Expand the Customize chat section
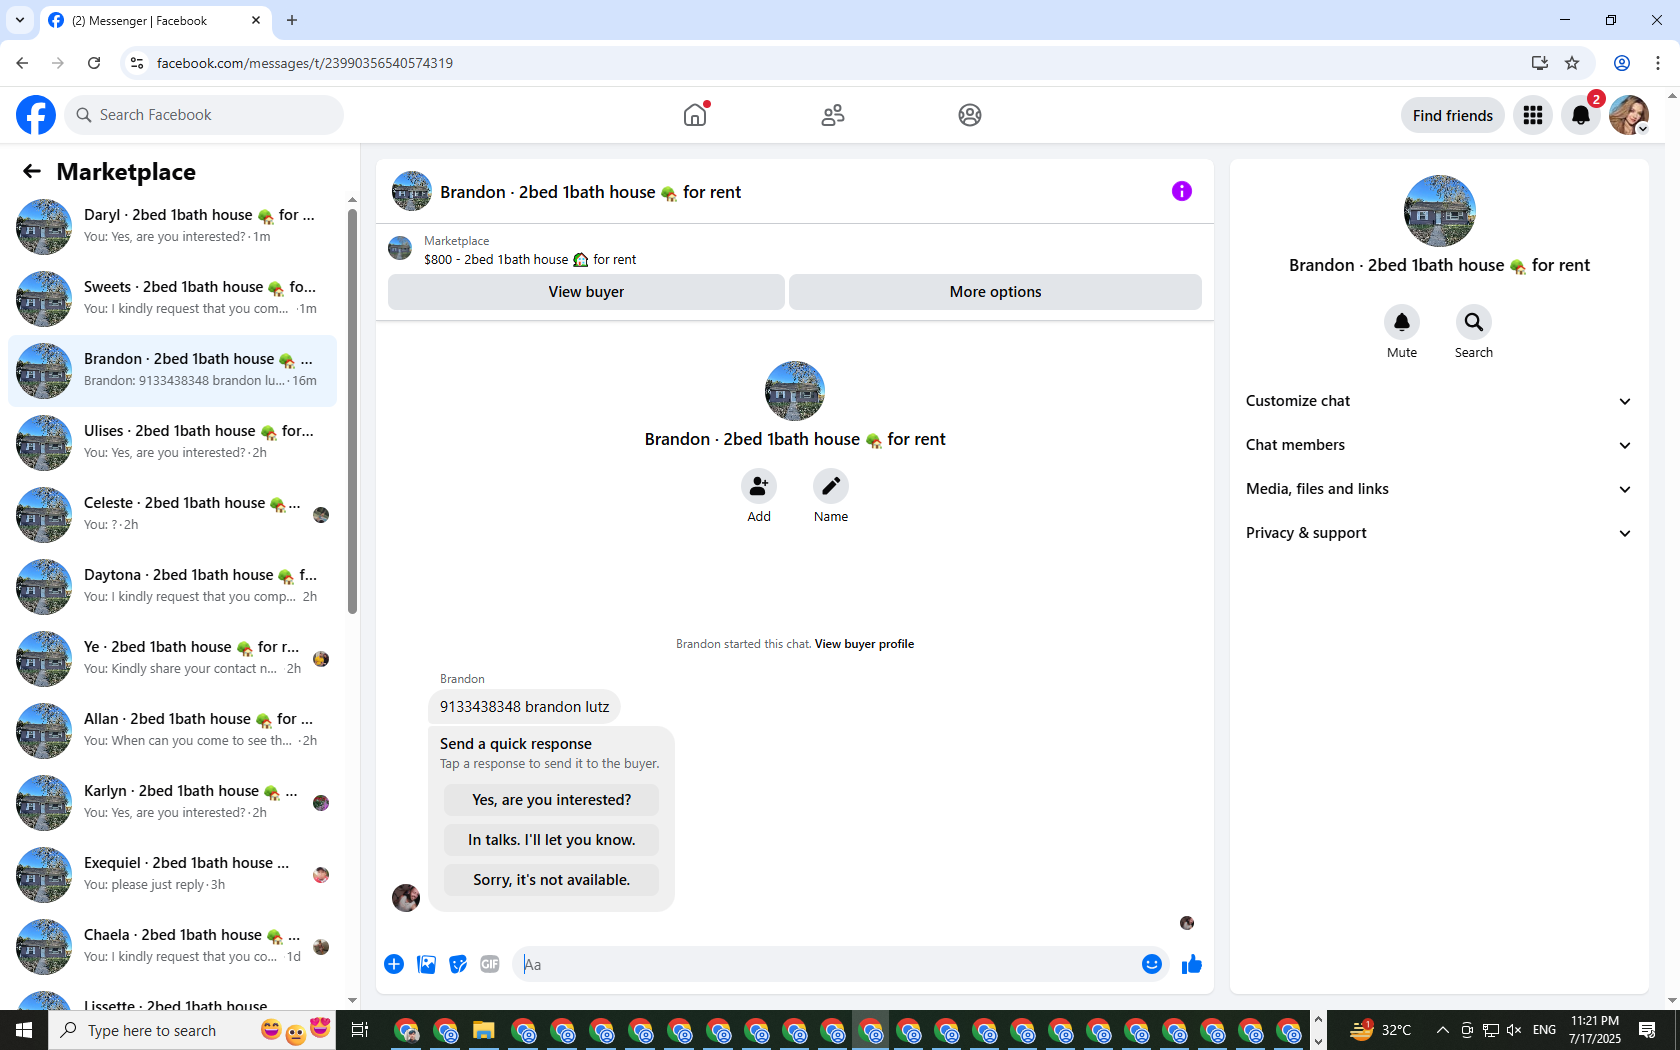Image resolution: width=1680 pixels, height=1050 pixels. [1439, 401]
